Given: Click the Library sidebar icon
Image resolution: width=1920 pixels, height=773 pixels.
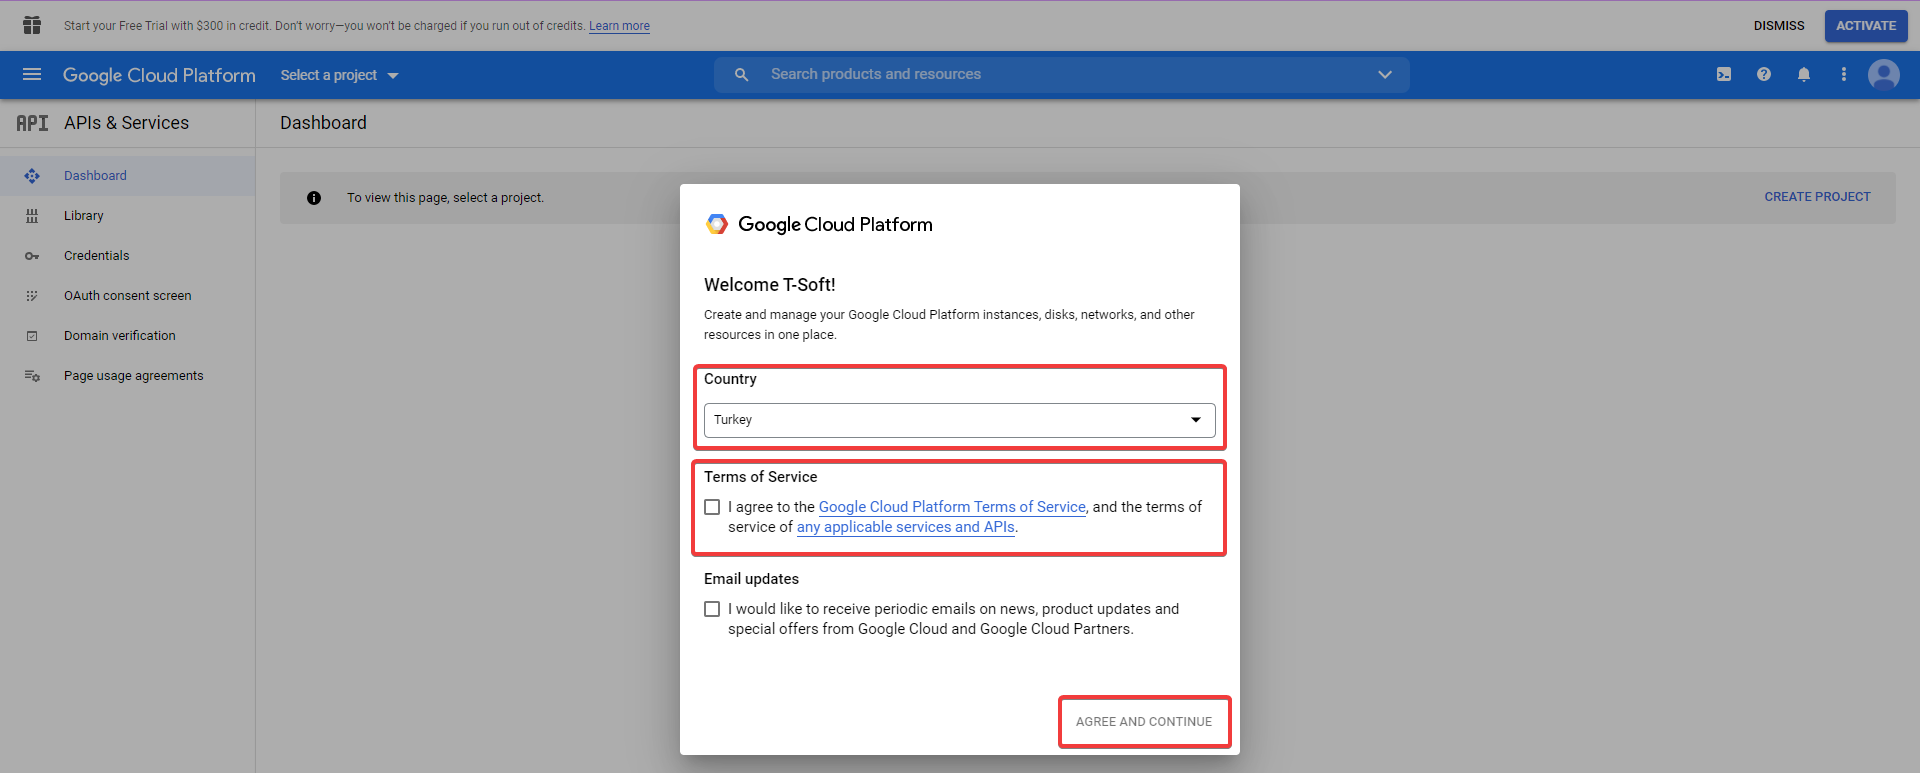Looking at the screenshot, I should click(x=32, y=216).
